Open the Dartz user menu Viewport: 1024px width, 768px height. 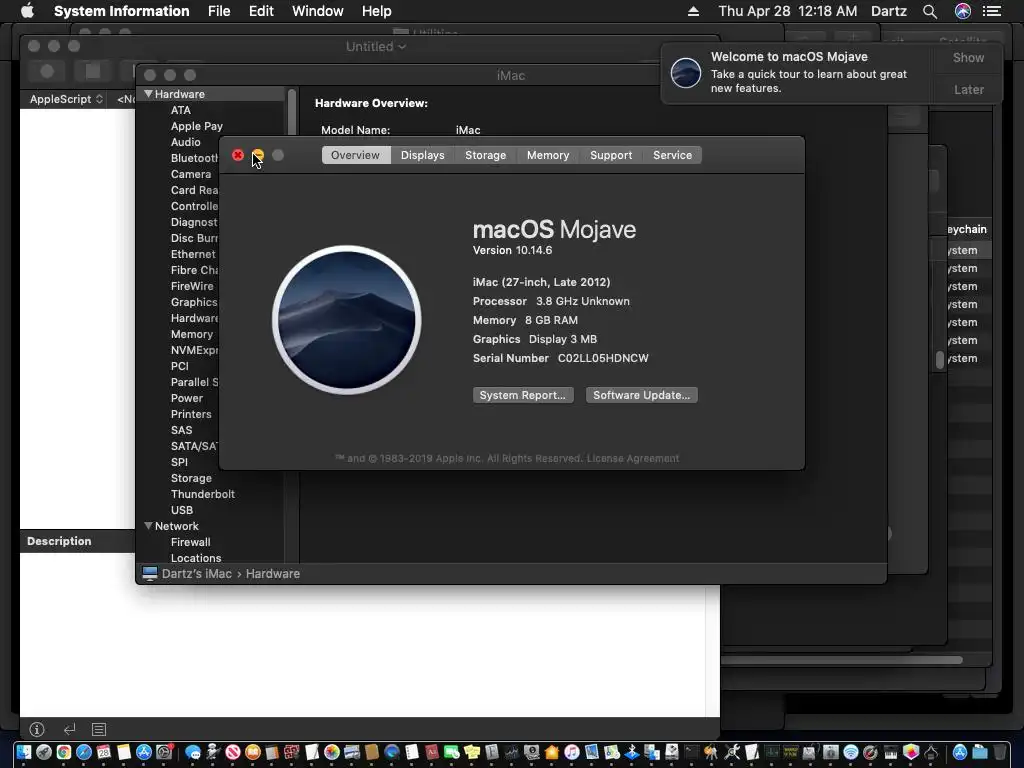[x=889, y=11]
